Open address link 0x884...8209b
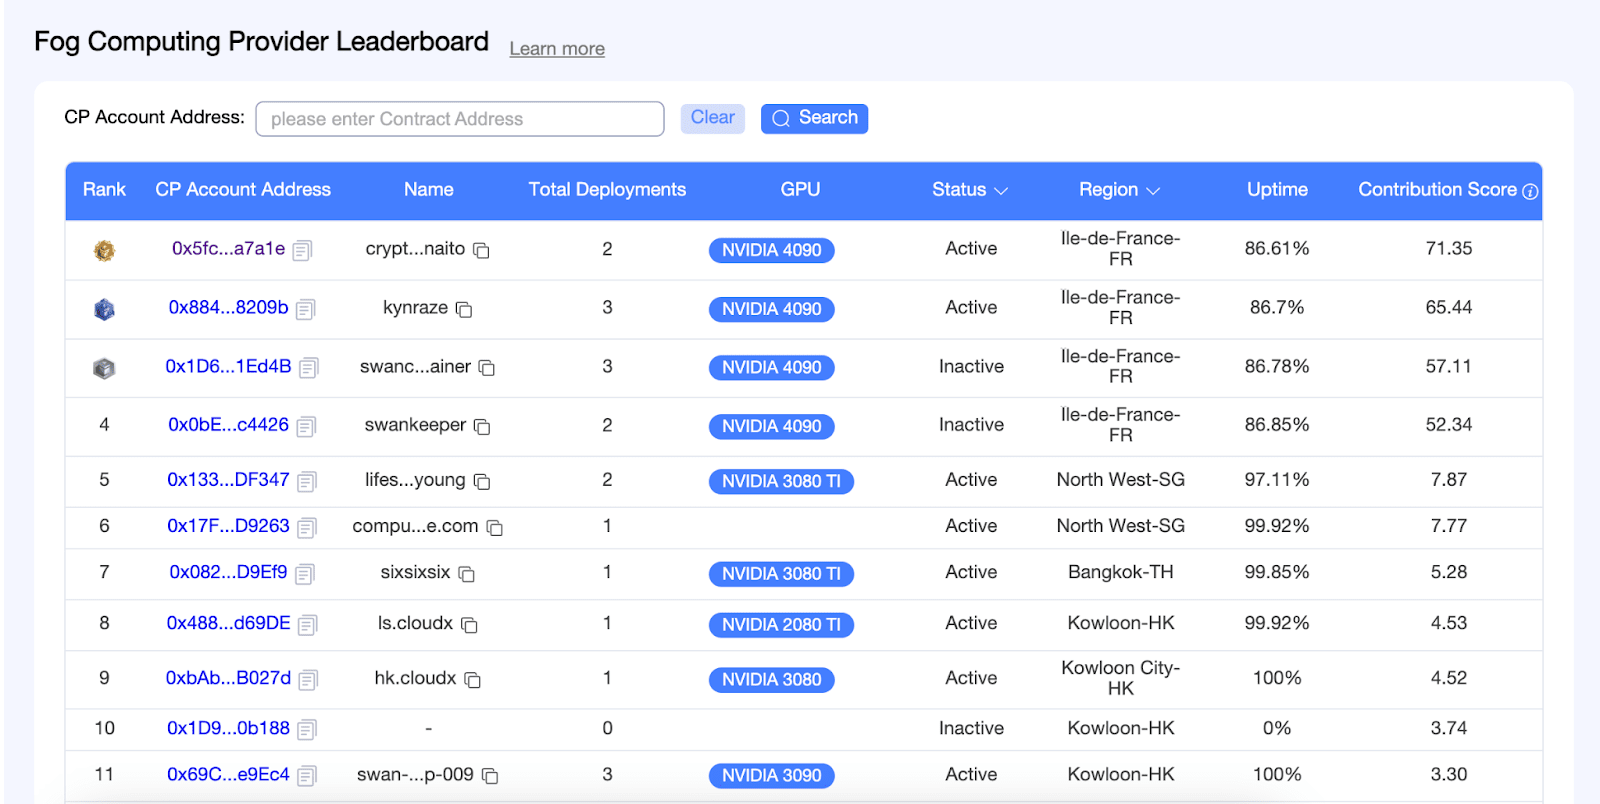The width and height of the screenshot is (1600, 804). coord(228,308)
